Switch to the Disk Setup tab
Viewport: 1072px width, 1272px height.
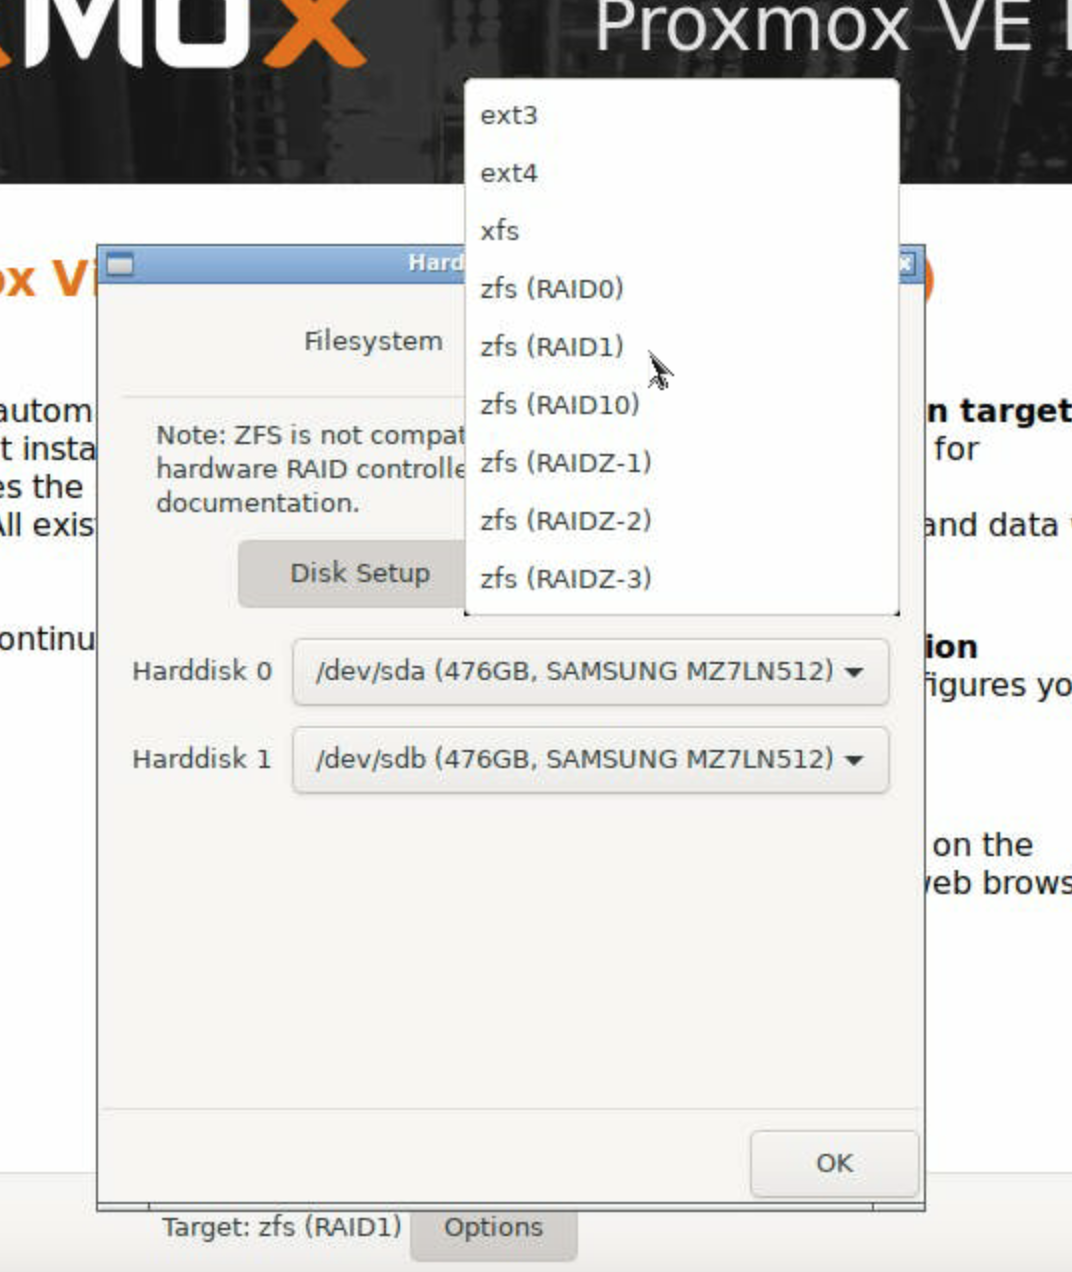click(358, 573)
